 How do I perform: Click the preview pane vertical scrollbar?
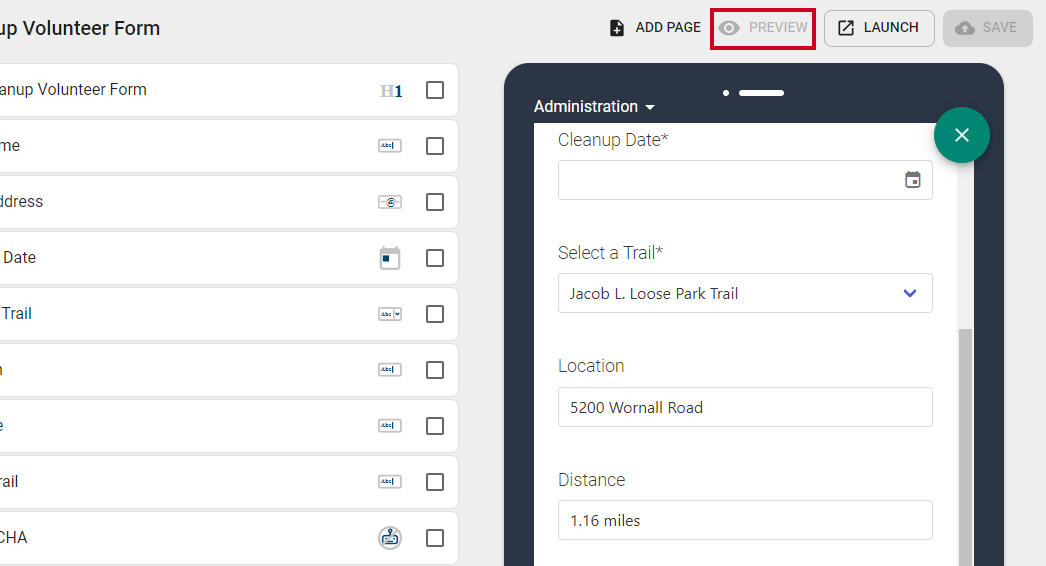pyautogui.click(x=965, y=447)
